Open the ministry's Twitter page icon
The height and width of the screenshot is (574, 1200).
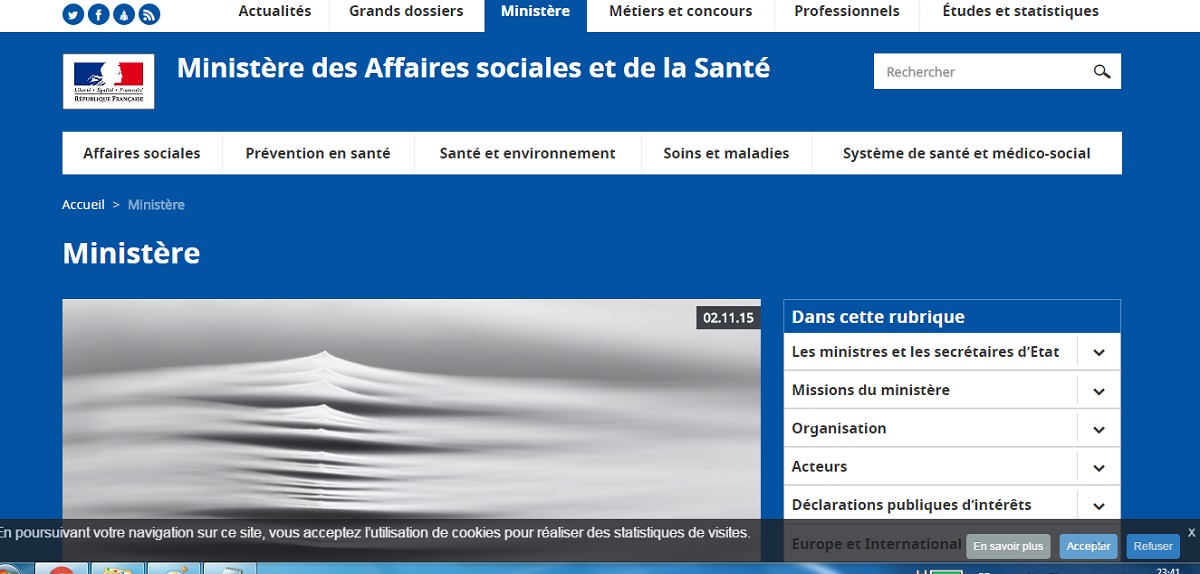tap(73, 14)
